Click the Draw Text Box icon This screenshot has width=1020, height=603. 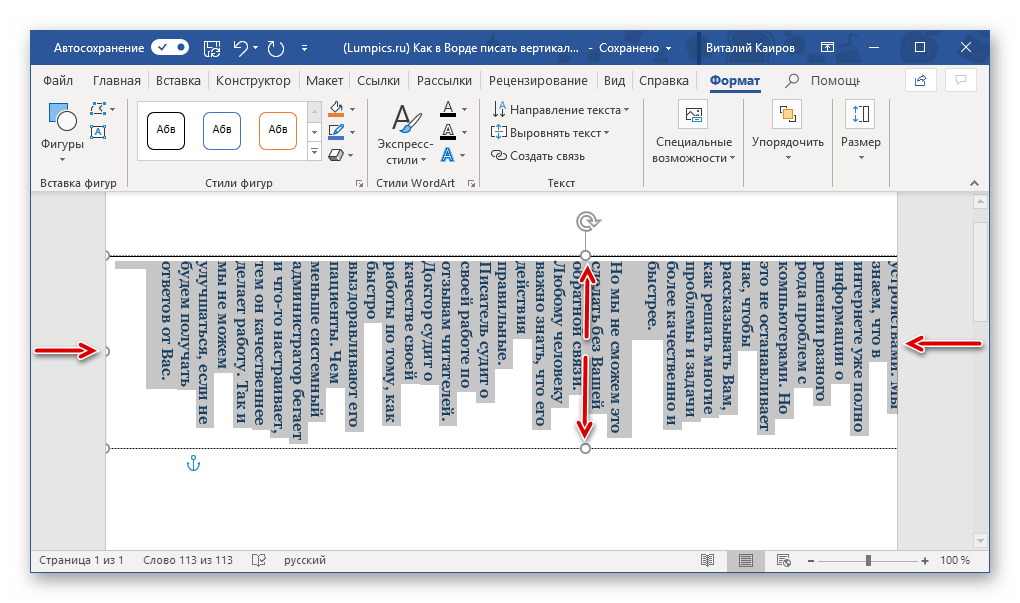click(x=98, y=132)
